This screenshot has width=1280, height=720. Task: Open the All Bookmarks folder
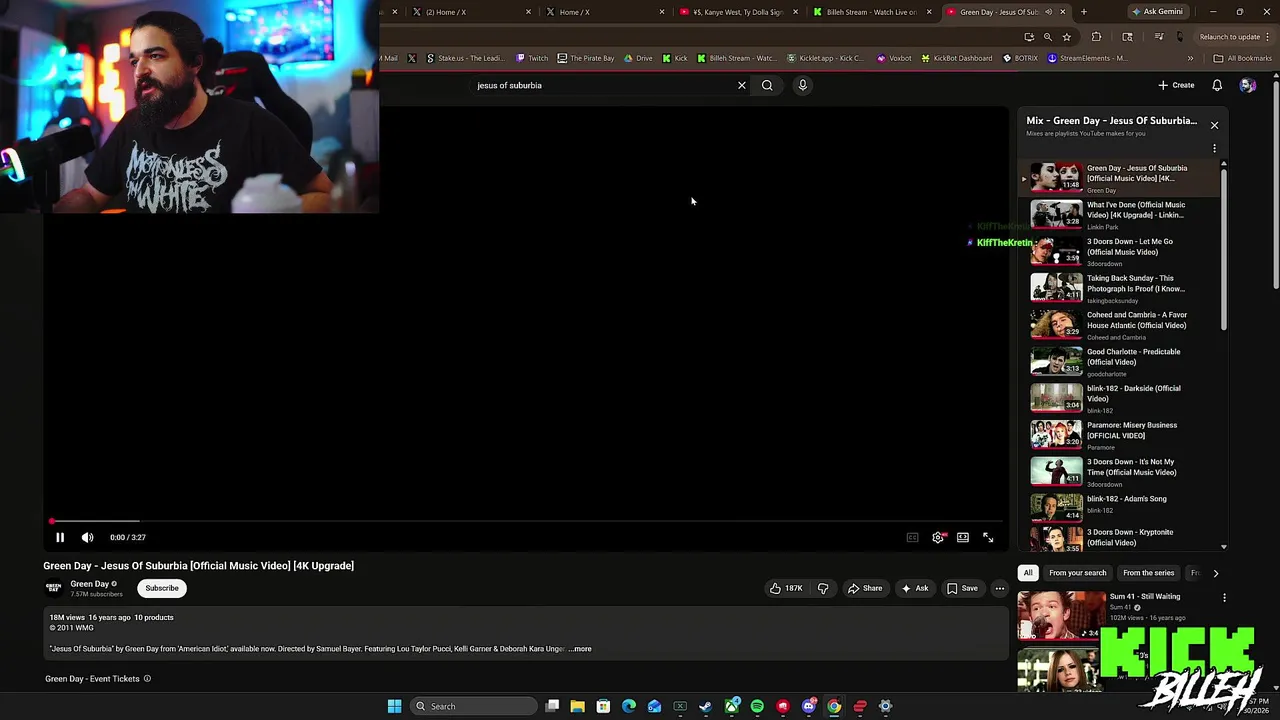1242,58
